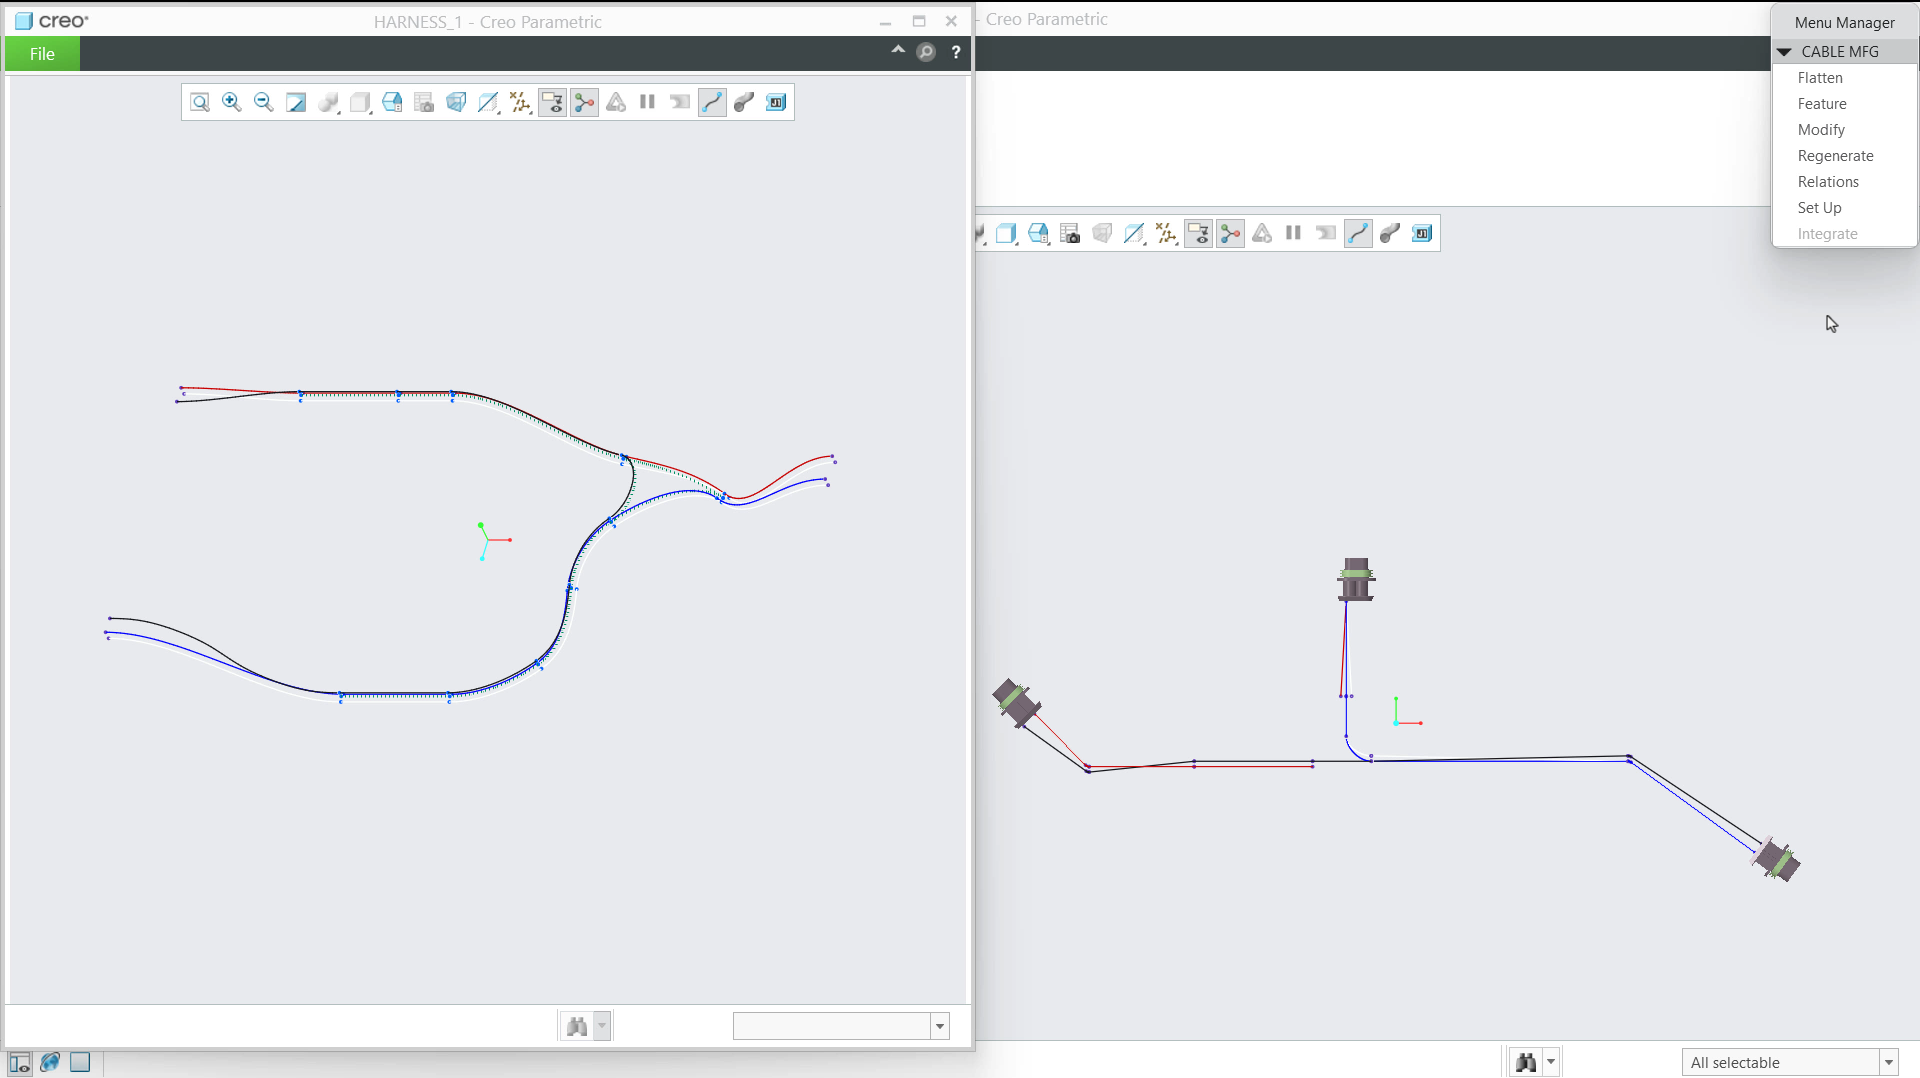This screenshot has width=1920, height=1078.
Task: Click Repaint in the HARNESS_1 toolbar
Action: pos(296,102)
